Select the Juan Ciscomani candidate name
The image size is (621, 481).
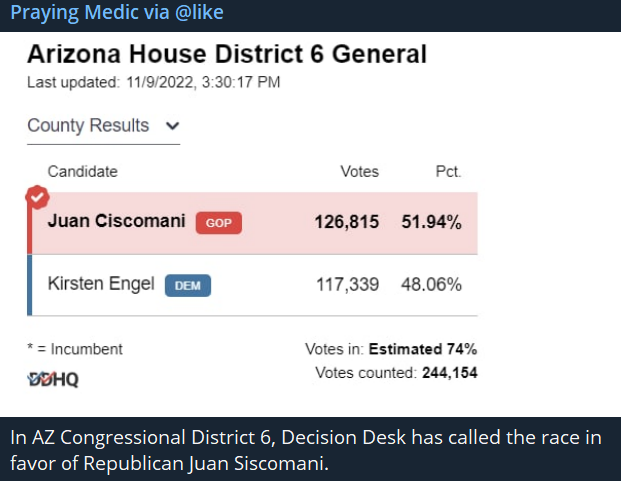tap(116, 222)
